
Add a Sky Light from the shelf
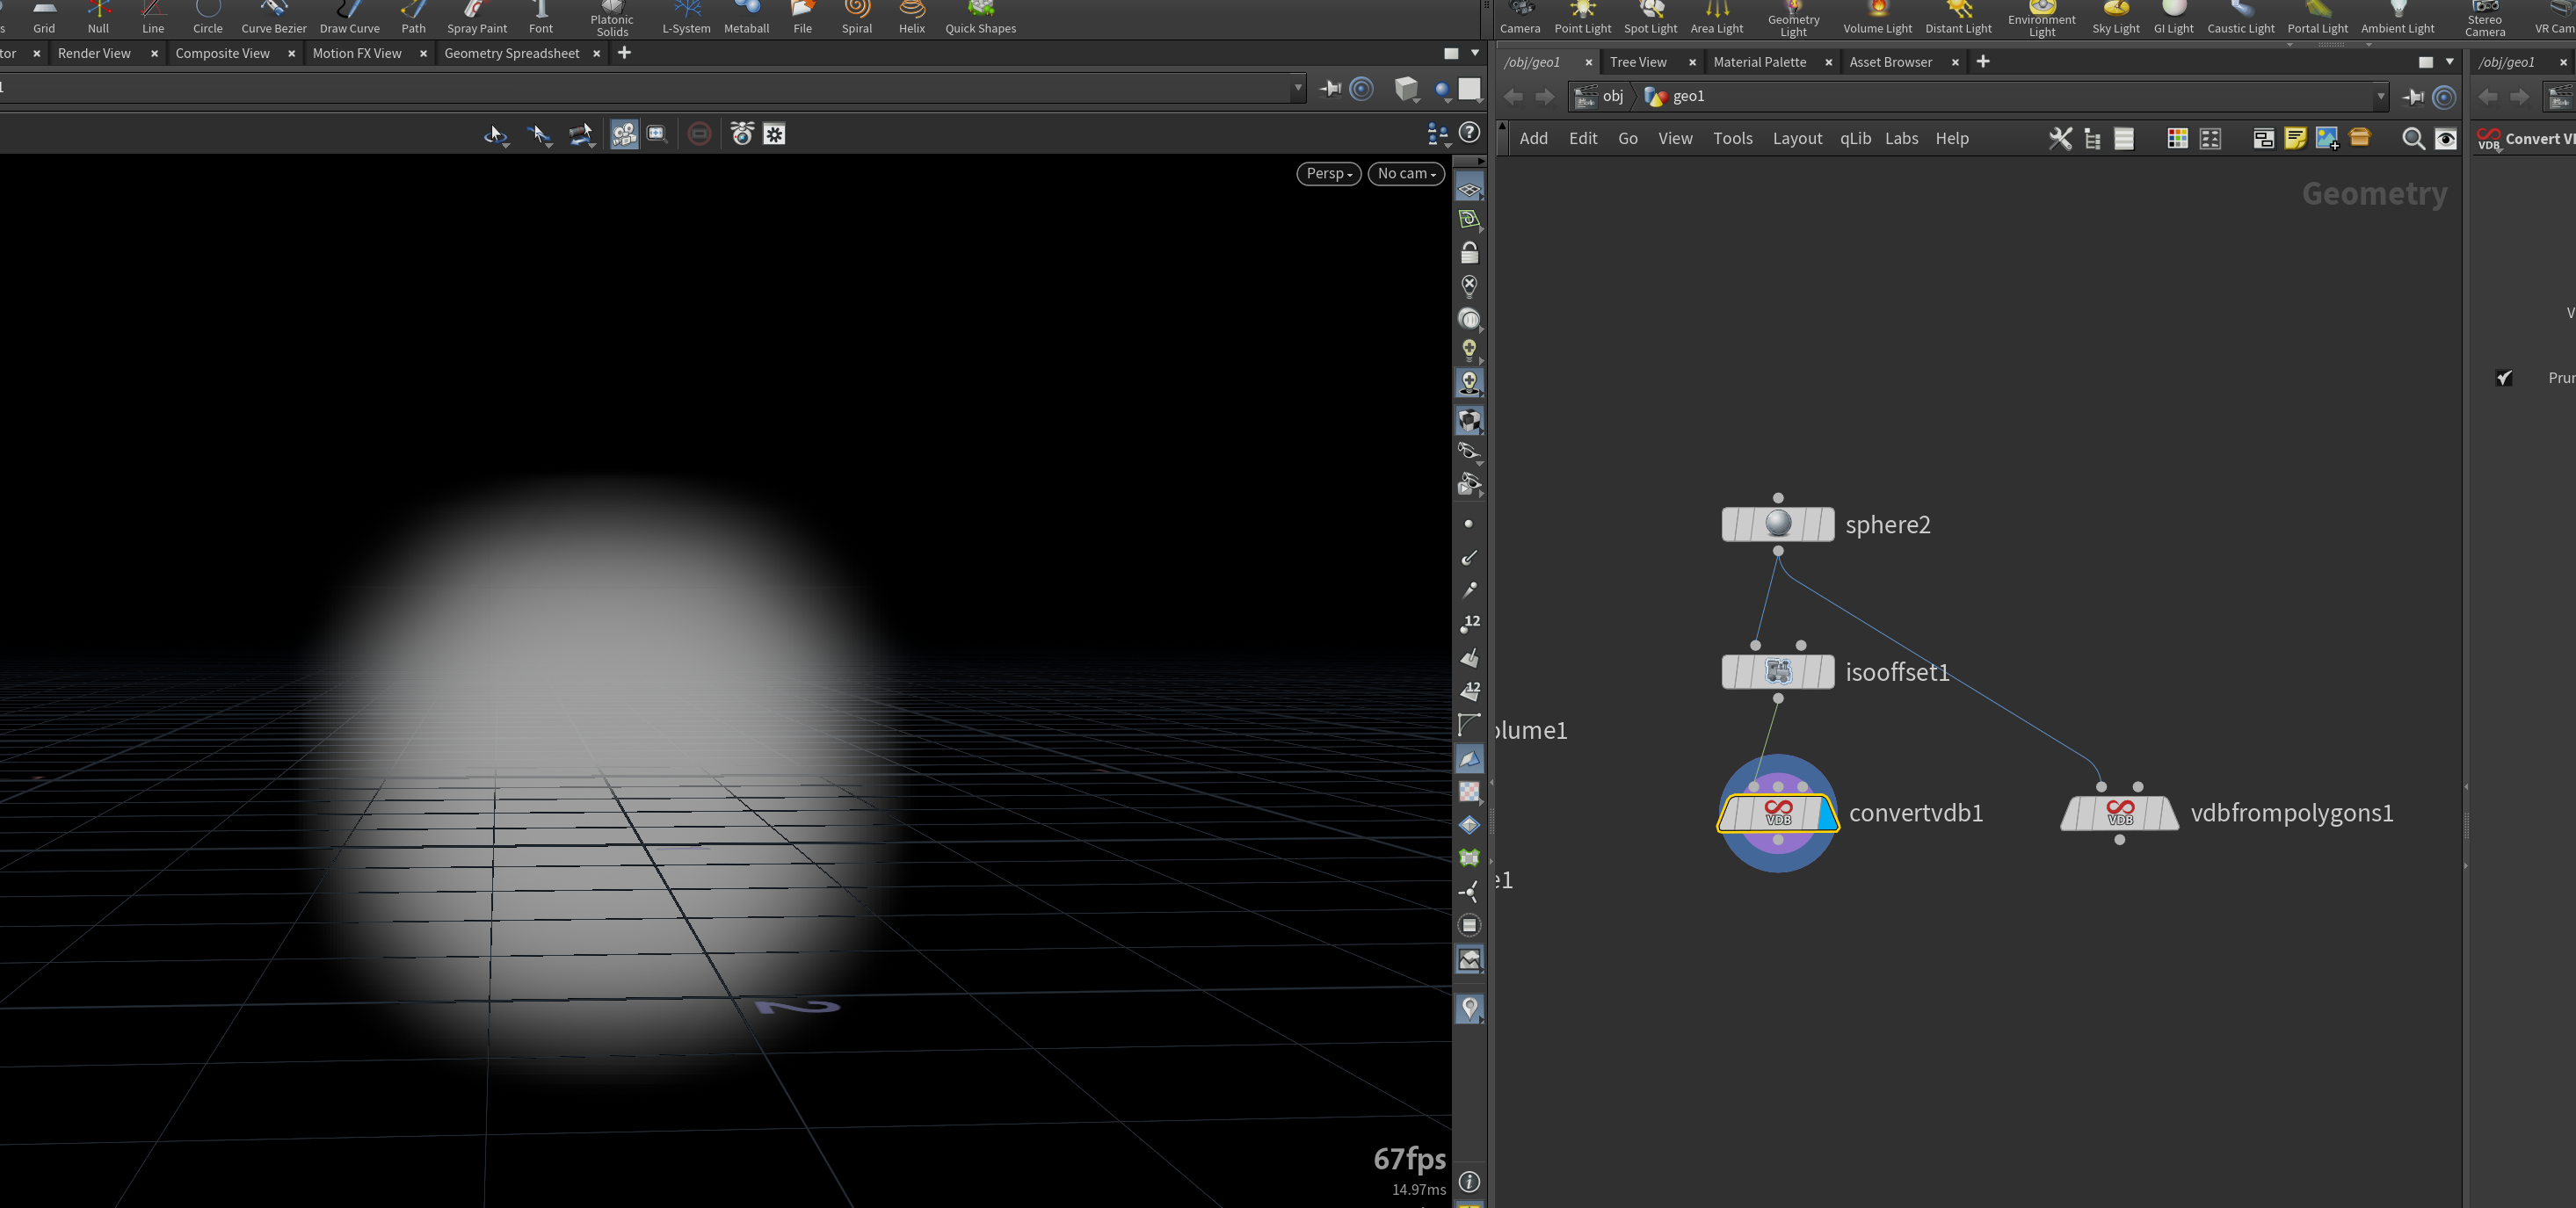[x=2115, y=18]
